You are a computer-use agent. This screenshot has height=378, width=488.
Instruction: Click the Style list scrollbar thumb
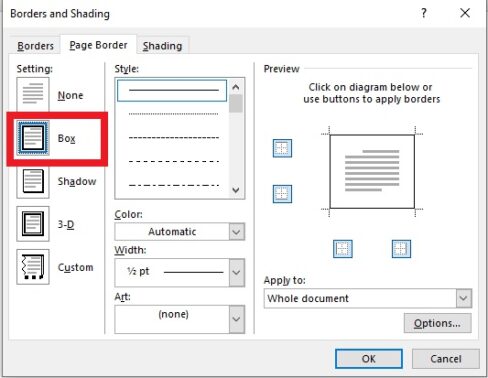point(236,104)
